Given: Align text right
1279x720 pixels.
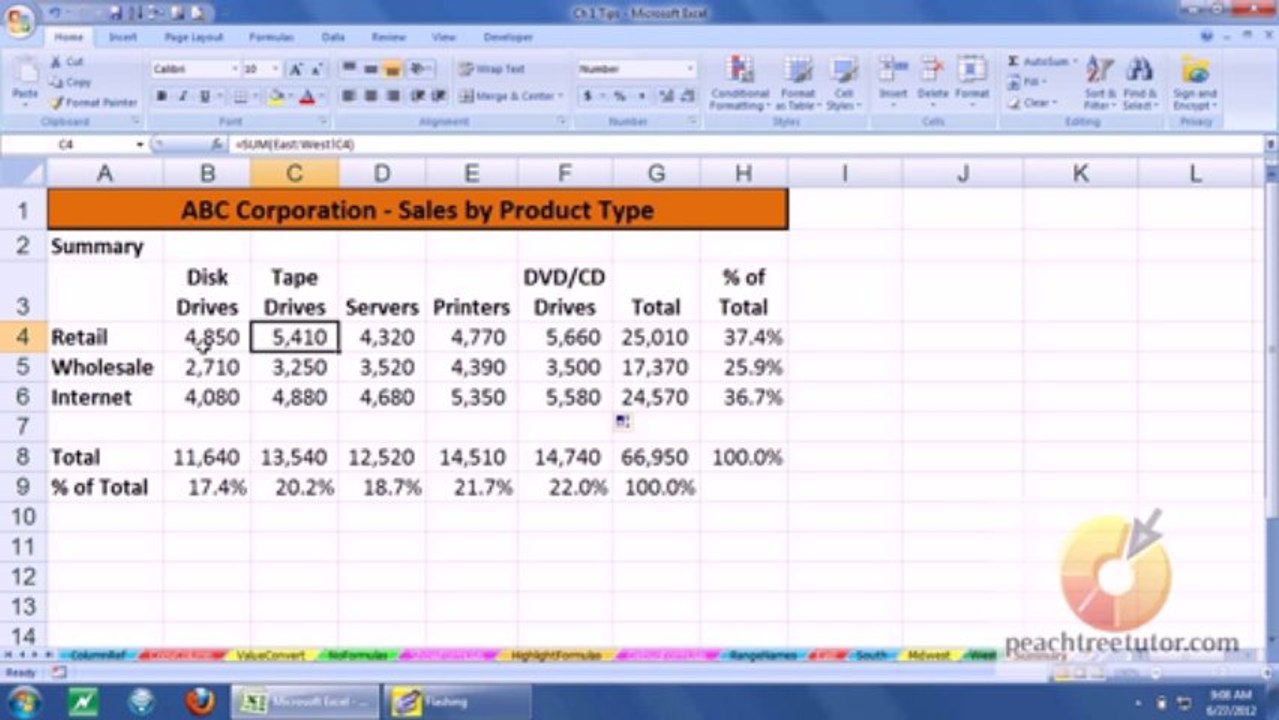Looking at the screenshot, I should pyautogui.click(x=393, y=96).
